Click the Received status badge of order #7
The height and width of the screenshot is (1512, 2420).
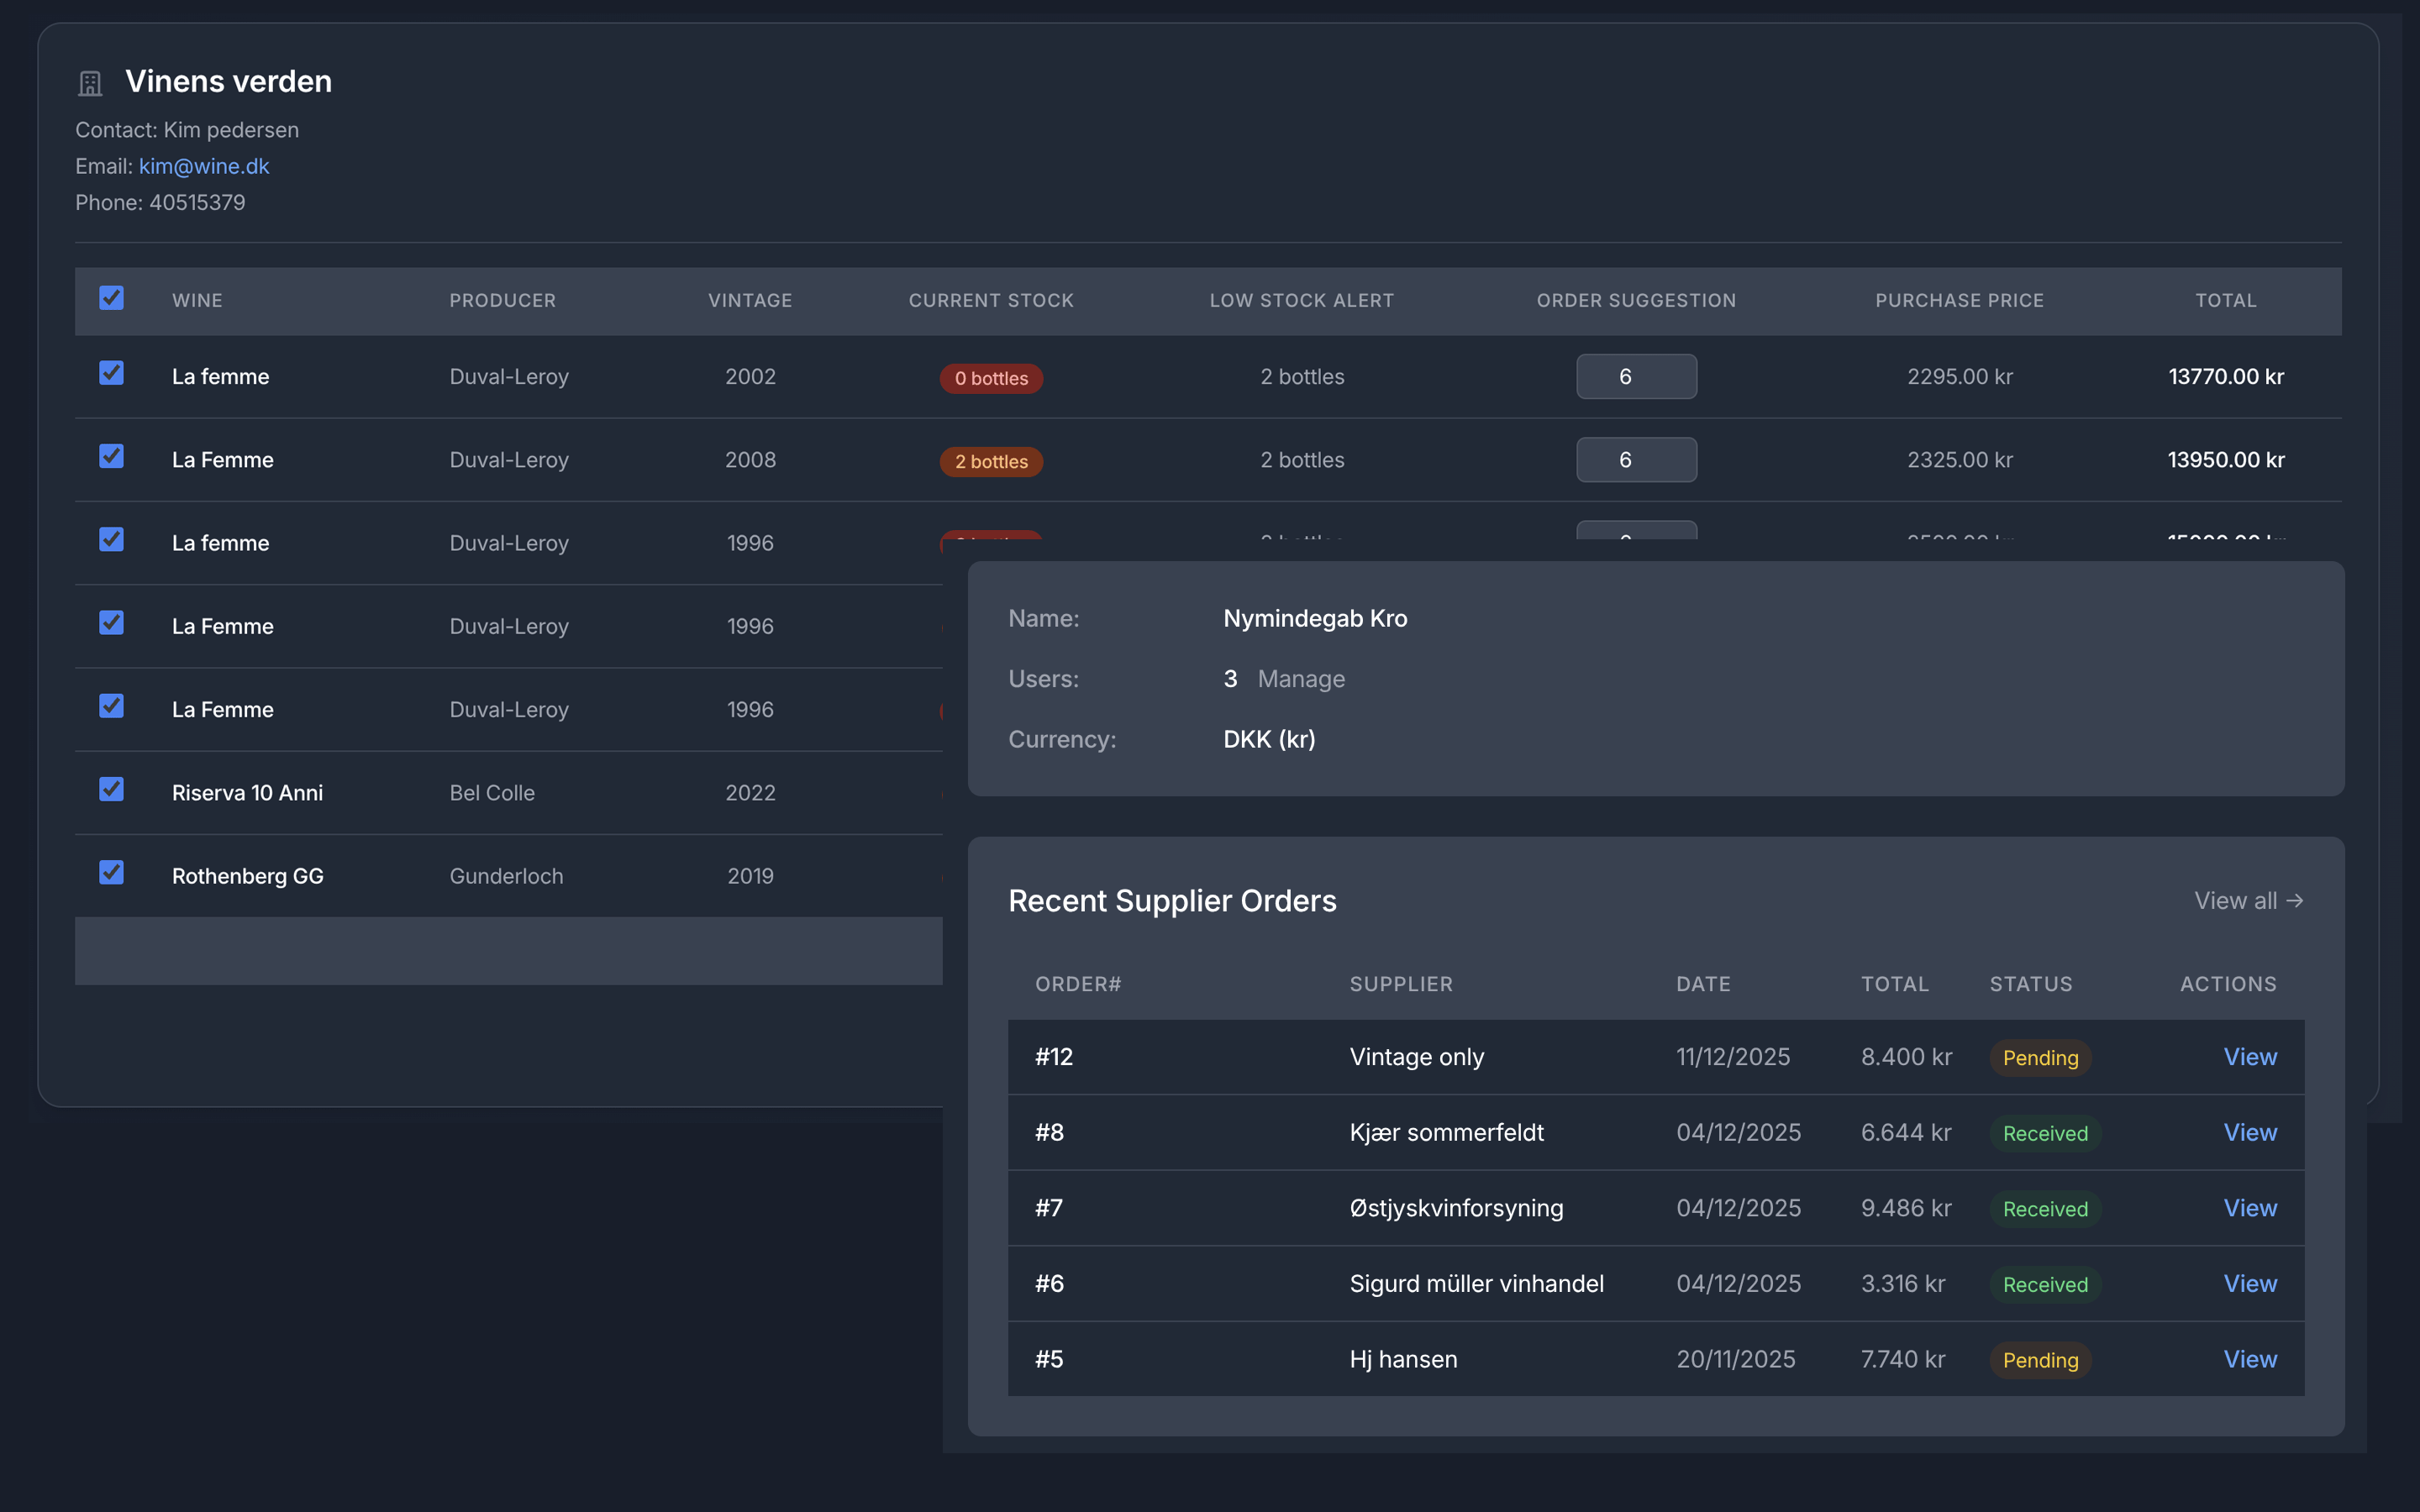(2045, 1209)
